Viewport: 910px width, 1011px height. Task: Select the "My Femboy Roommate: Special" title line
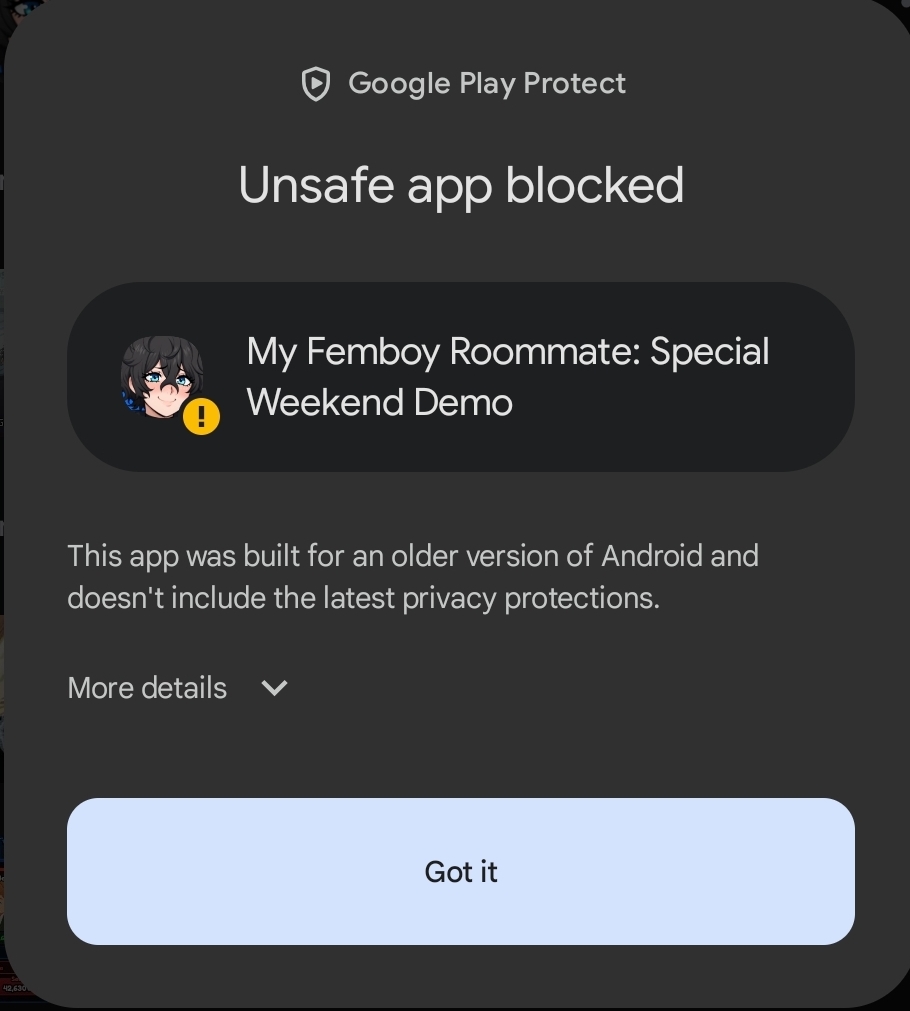pyautogui.click(x=507, y=352)
